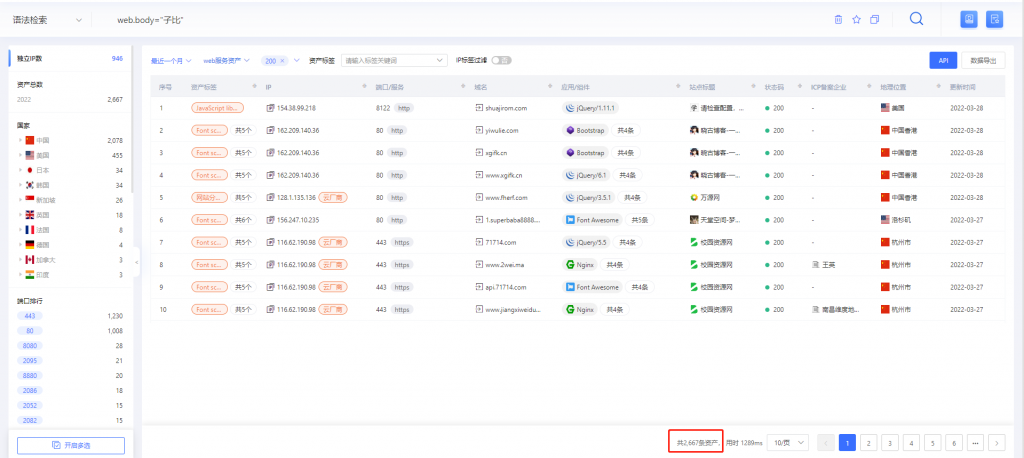Click the magnifier search icon
The height and width of the screenshot is (458, 1024).
point(916,19)
